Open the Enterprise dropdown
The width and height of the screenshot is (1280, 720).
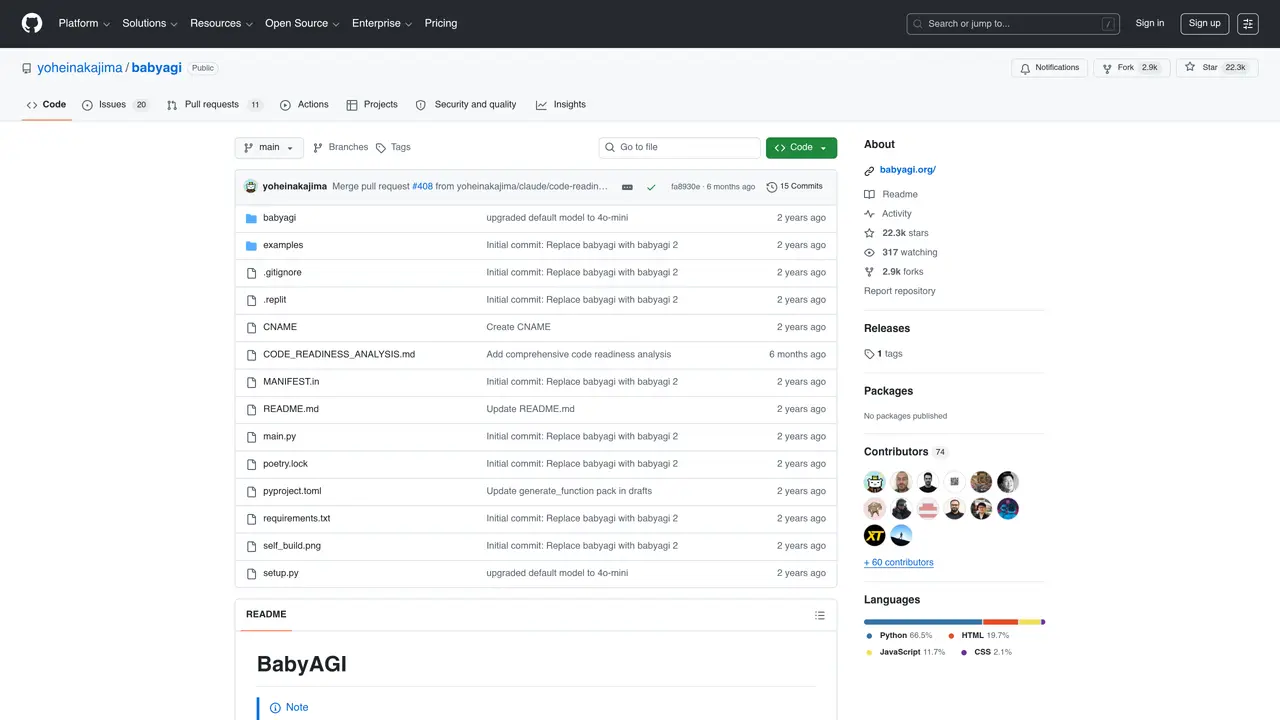point(382,23)
